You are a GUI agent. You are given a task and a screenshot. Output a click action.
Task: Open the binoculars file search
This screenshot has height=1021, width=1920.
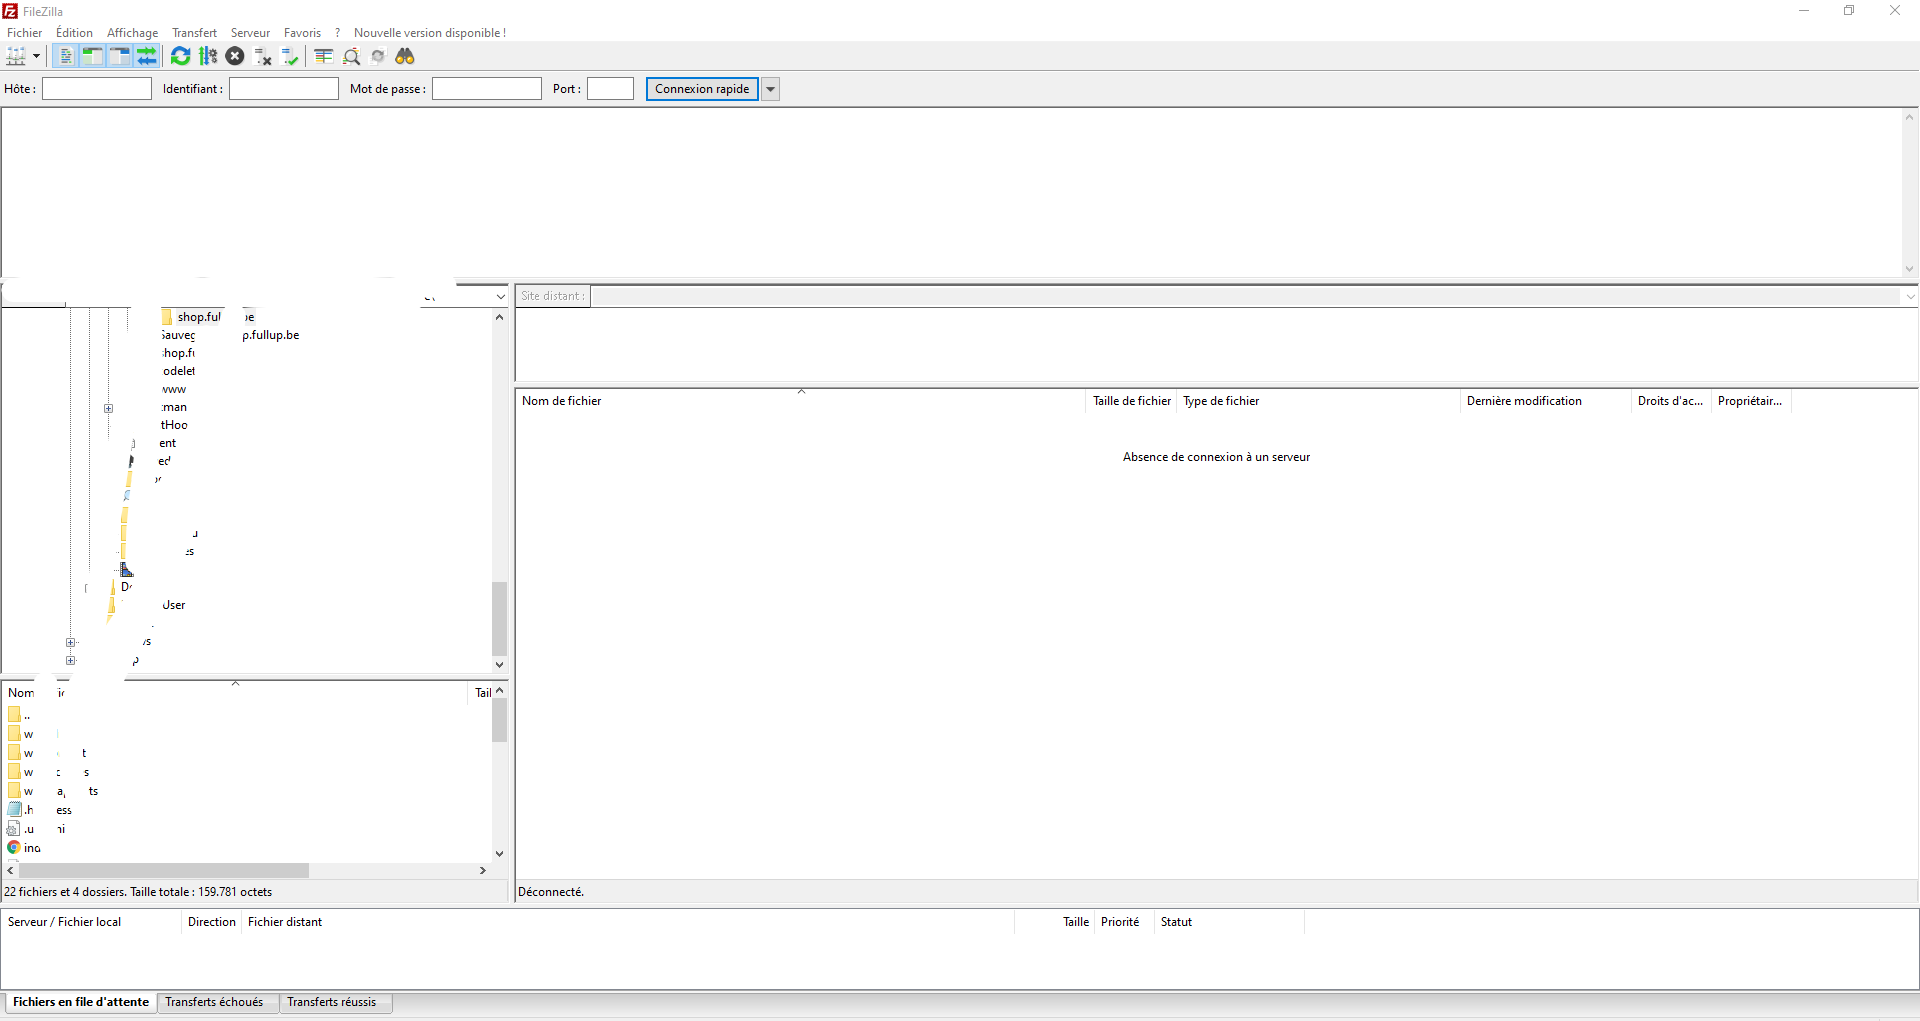tap(405, 56)
